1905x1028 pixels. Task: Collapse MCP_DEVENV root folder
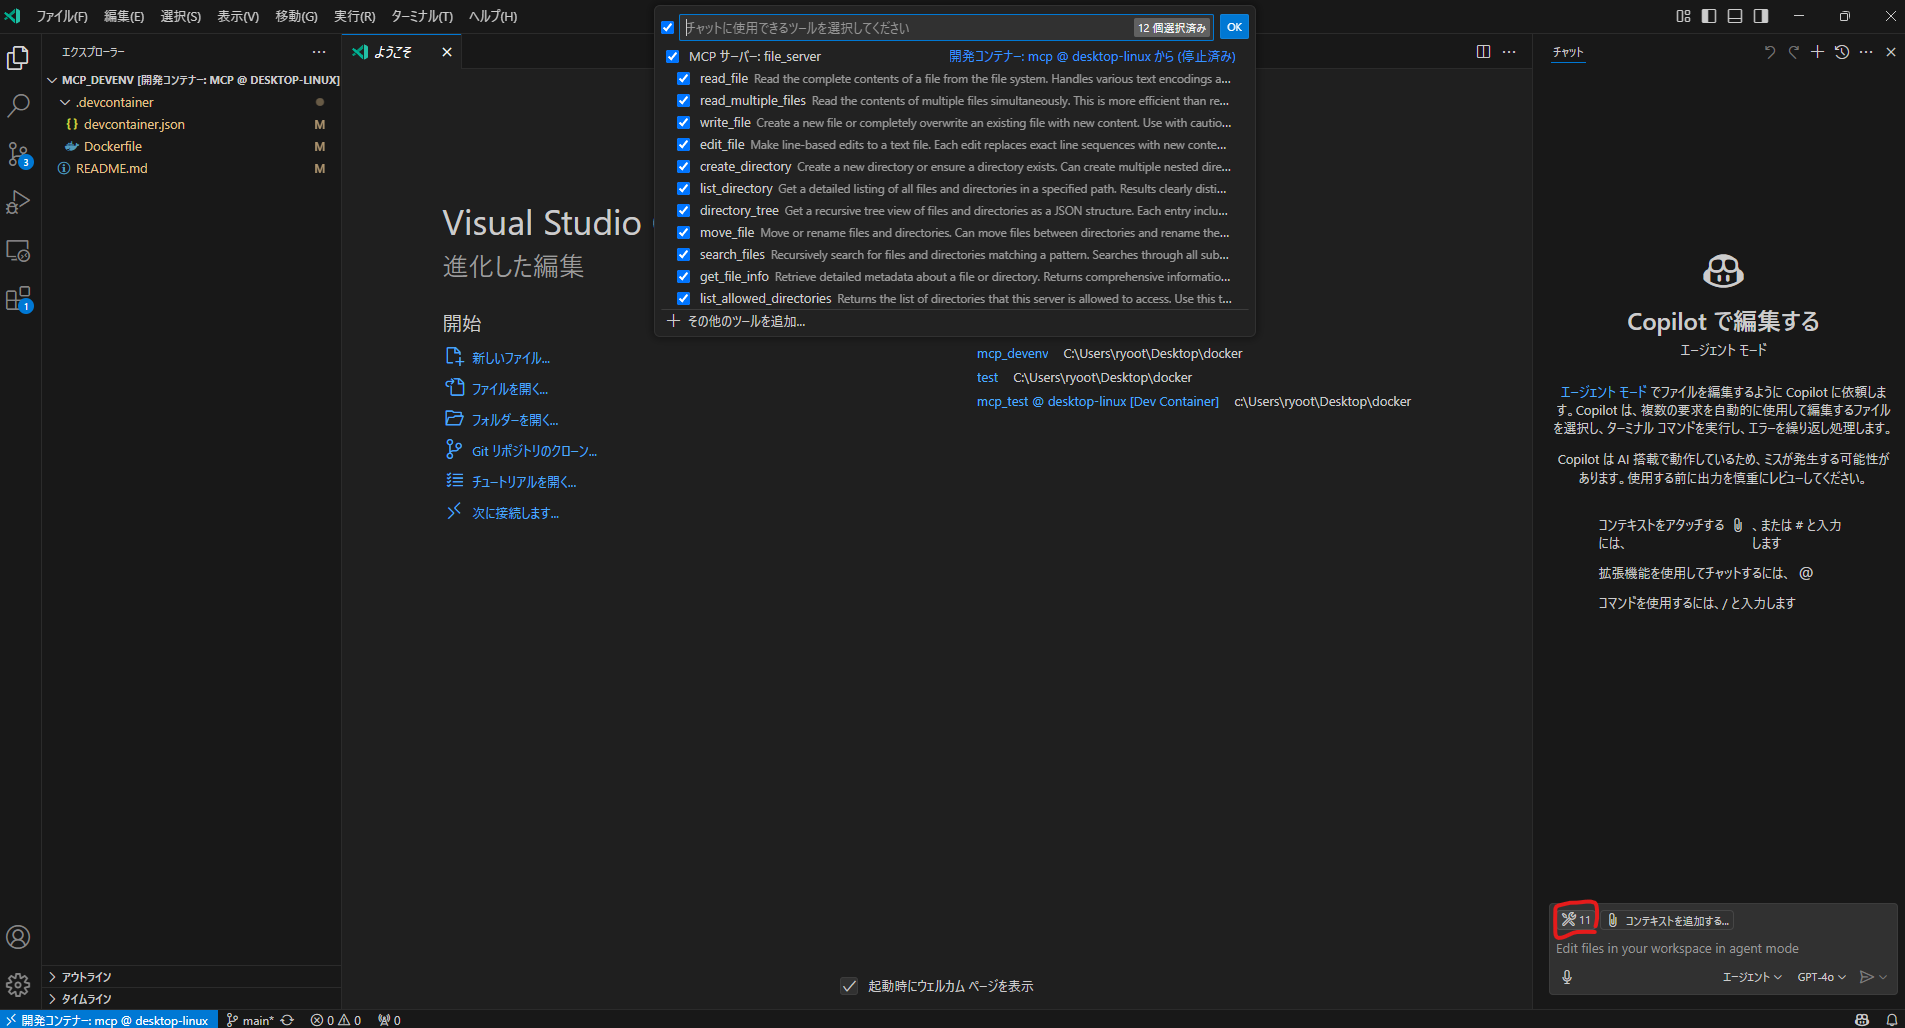pos(52,80)
